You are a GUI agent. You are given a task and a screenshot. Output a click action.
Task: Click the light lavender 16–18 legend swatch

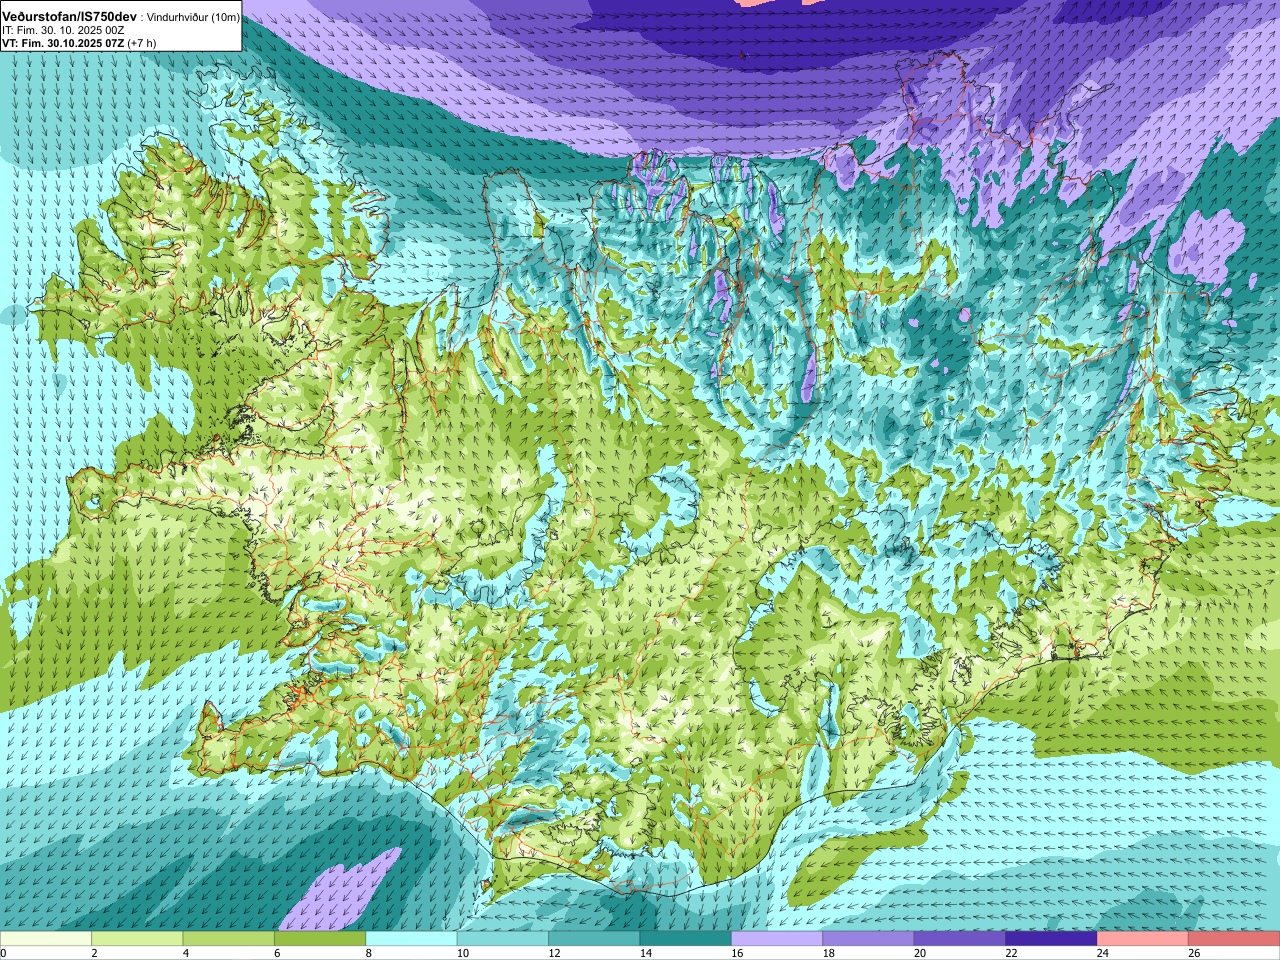click(x=777, y=939)
